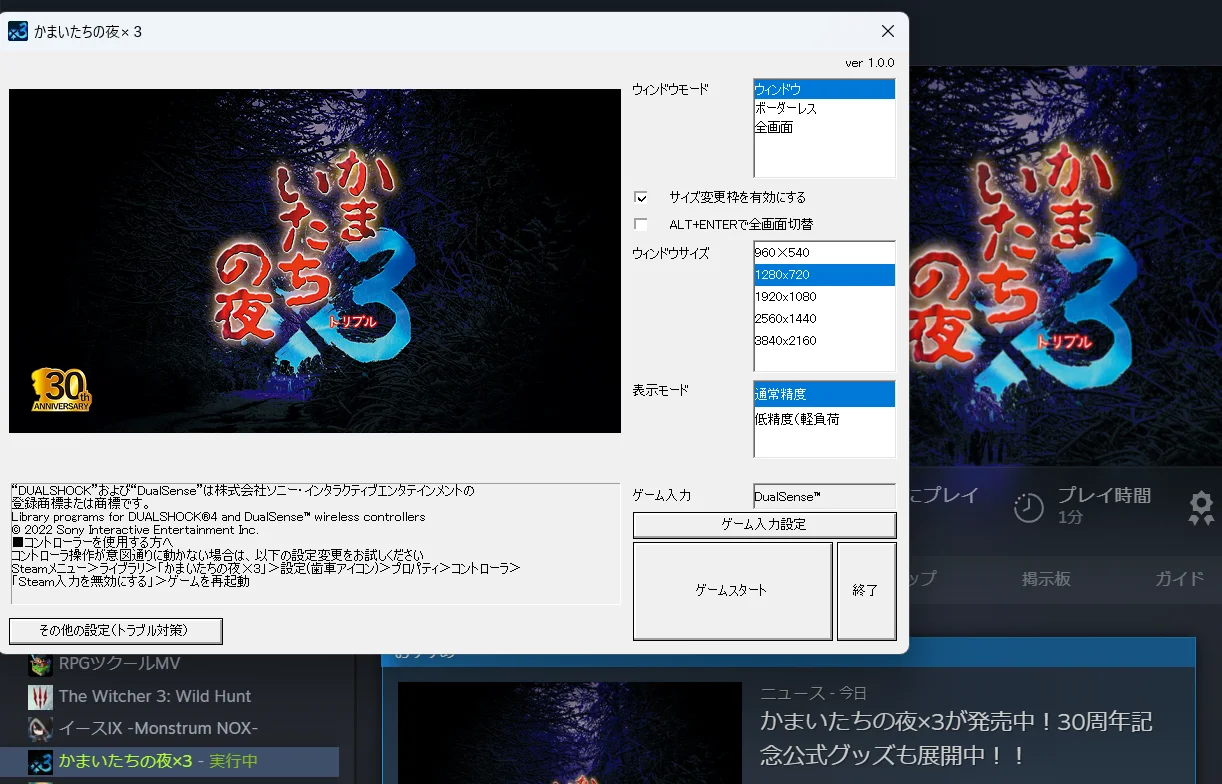Click the game logo banner in the launcher
Image resolution: width=1222 pixels, height=784 pixels.
point(315,261)
